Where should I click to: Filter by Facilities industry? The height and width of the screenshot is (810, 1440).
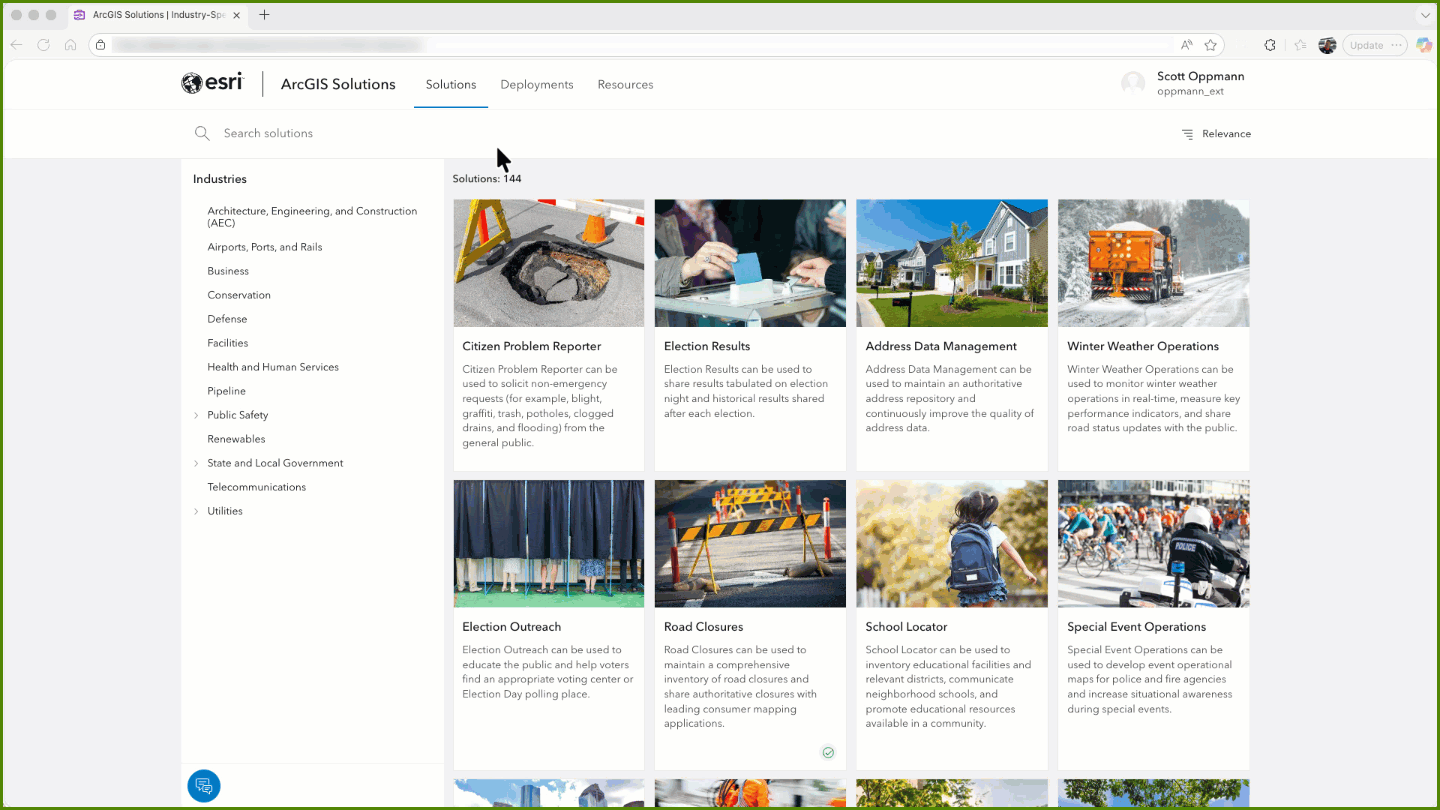tap(228, 343)
